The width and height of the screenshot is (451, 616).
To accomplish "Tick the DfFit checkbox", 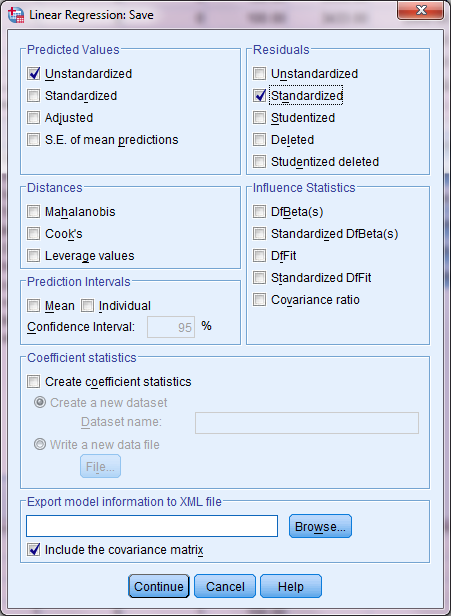I will tap(259, 256).
